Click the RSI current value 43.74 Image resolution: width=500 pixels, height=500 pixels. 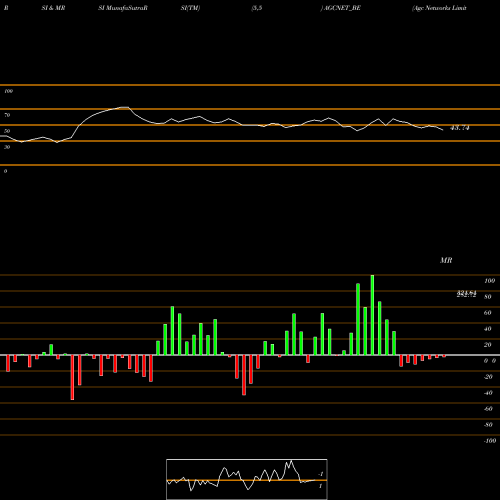click(460, 128)
